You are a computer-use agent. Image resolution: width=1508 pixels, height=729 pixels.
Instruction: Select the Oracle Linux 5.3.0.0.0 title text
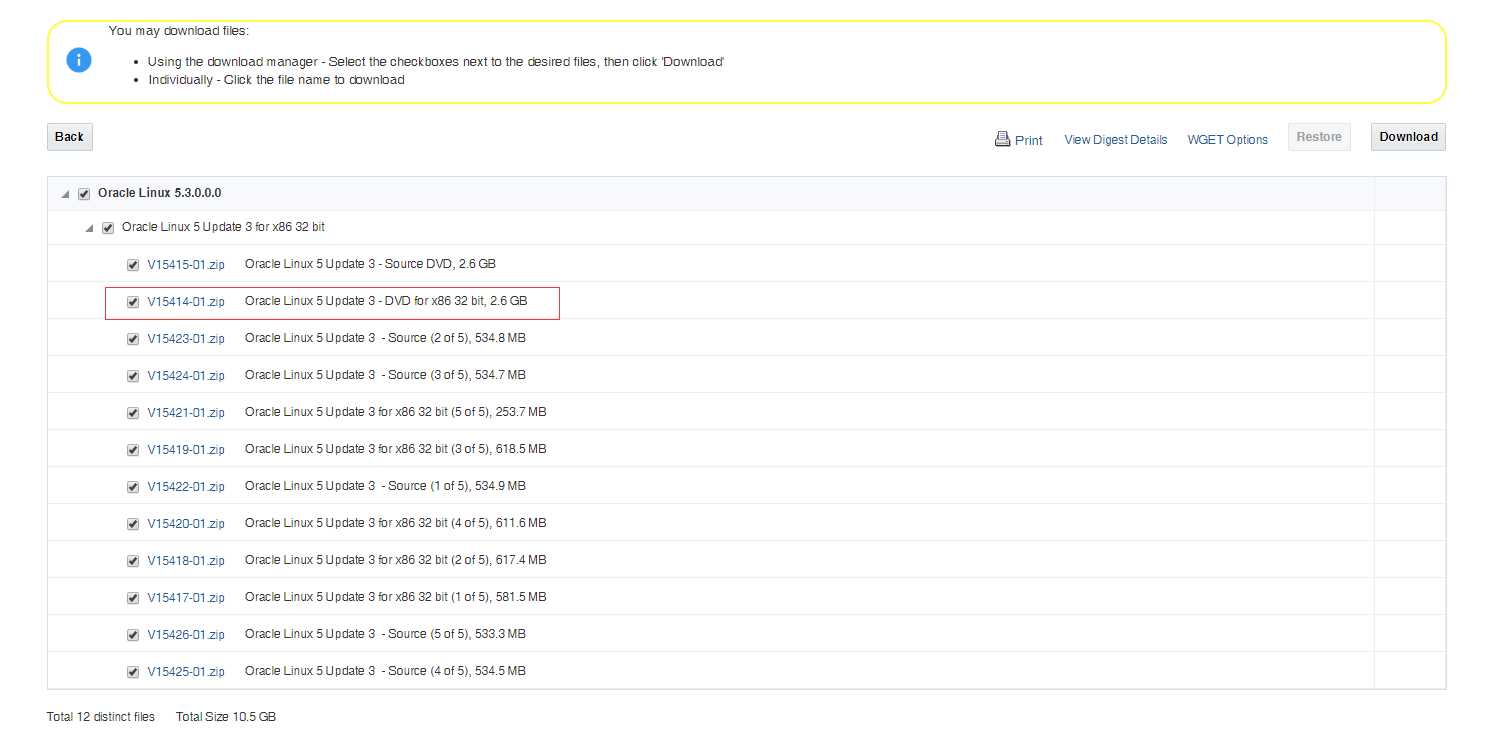pos(160,192)
